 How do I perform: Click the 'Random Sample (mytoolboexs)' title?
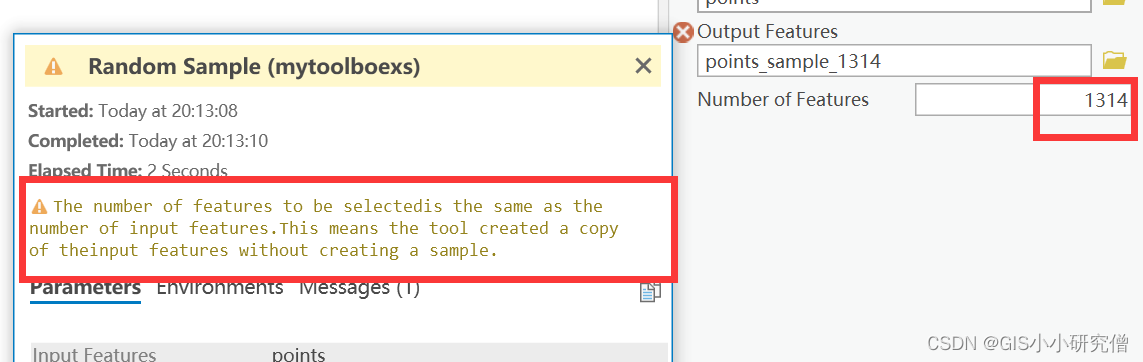pos(254,67)
